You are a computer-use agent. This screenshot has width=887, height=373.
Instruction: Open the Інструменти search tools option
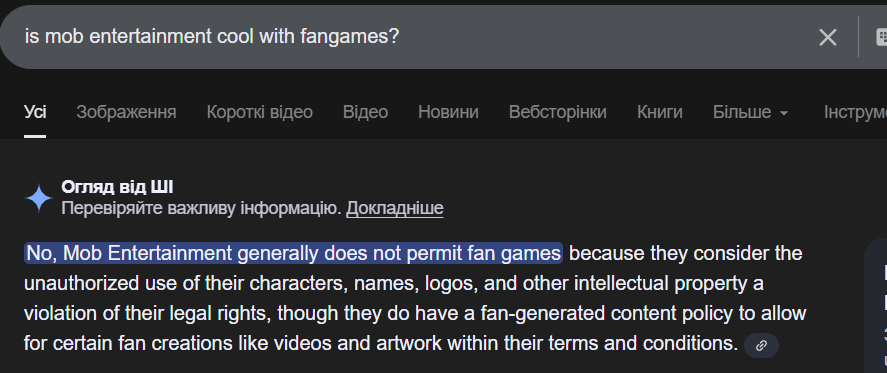855,112
